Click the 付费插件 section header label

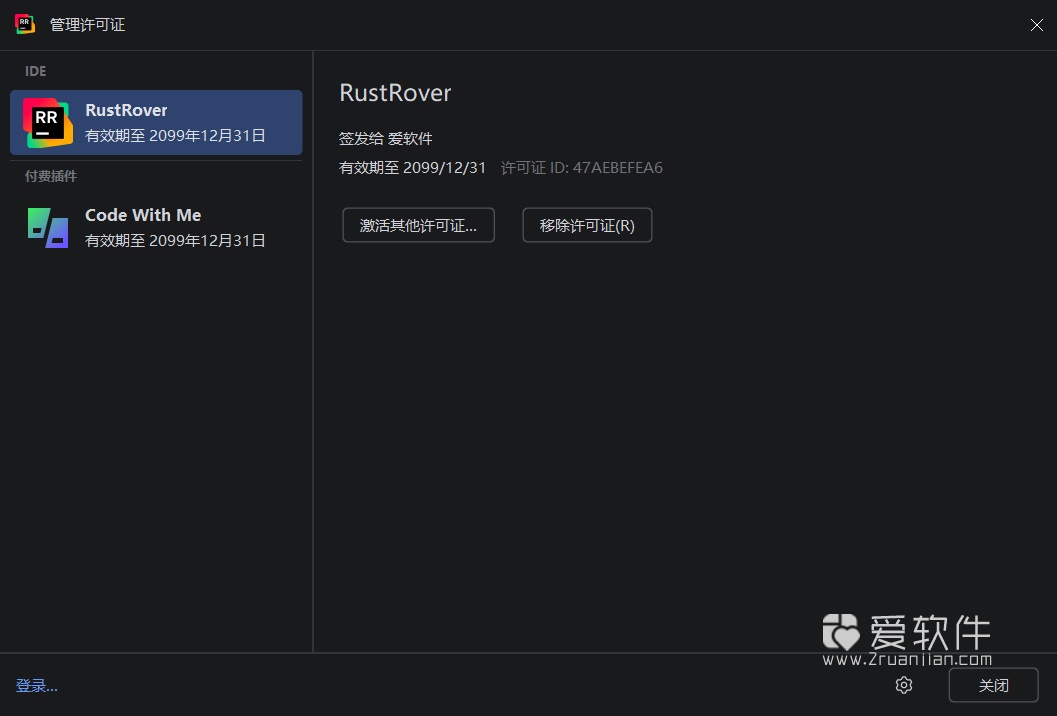pos(51,176)
